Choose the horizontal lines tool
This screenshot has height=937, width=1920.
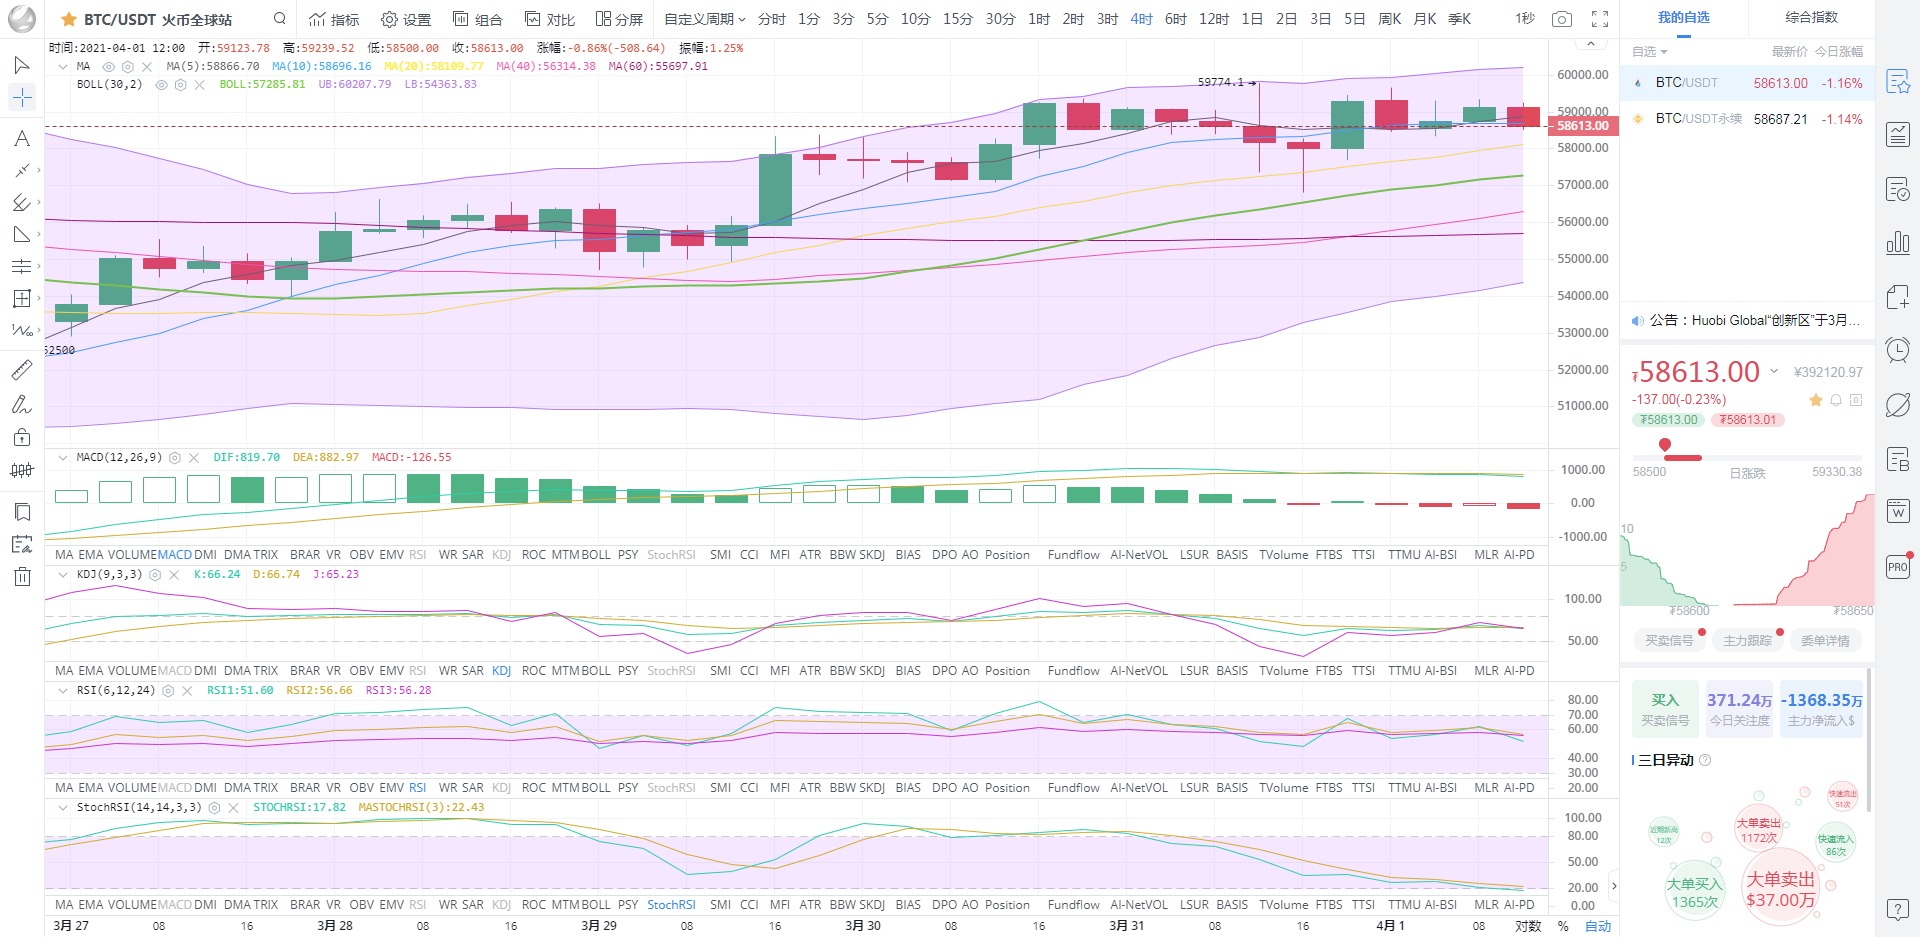22,267
